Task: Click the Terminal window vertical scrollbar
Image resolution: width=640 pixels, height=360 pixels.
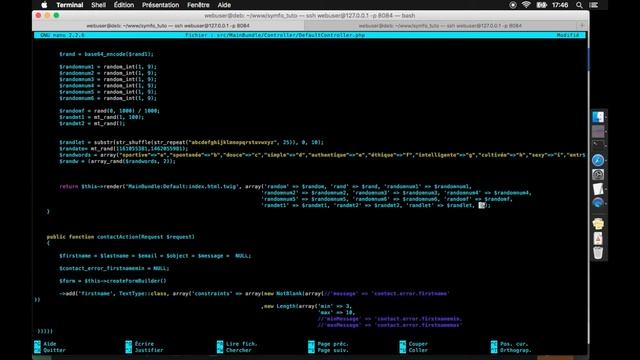Action: coord(588,188)
